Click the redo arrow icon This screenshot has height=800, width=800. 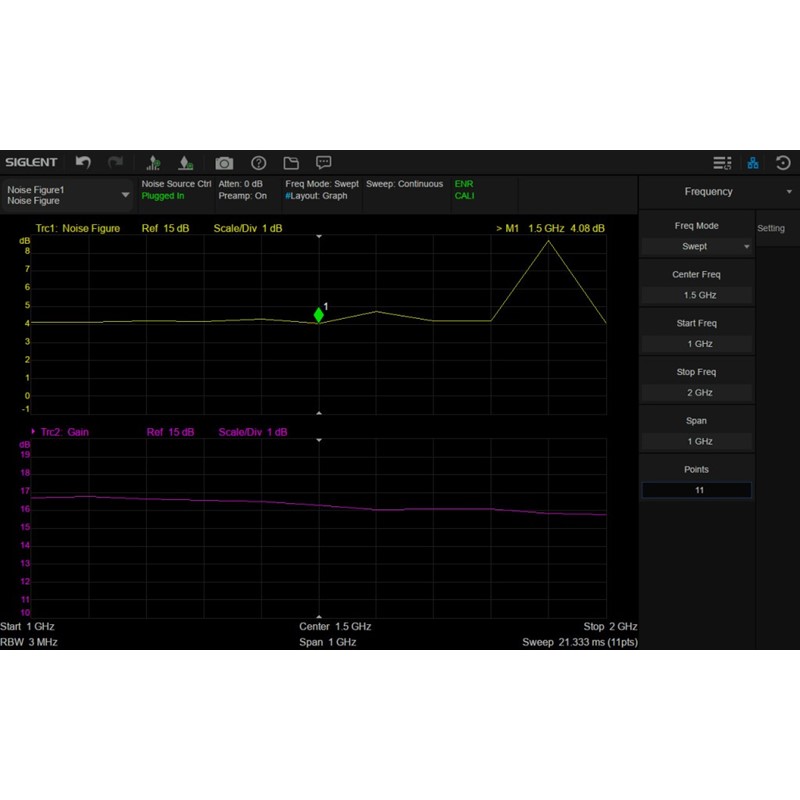pyautogui.click(x=116, y=163)
